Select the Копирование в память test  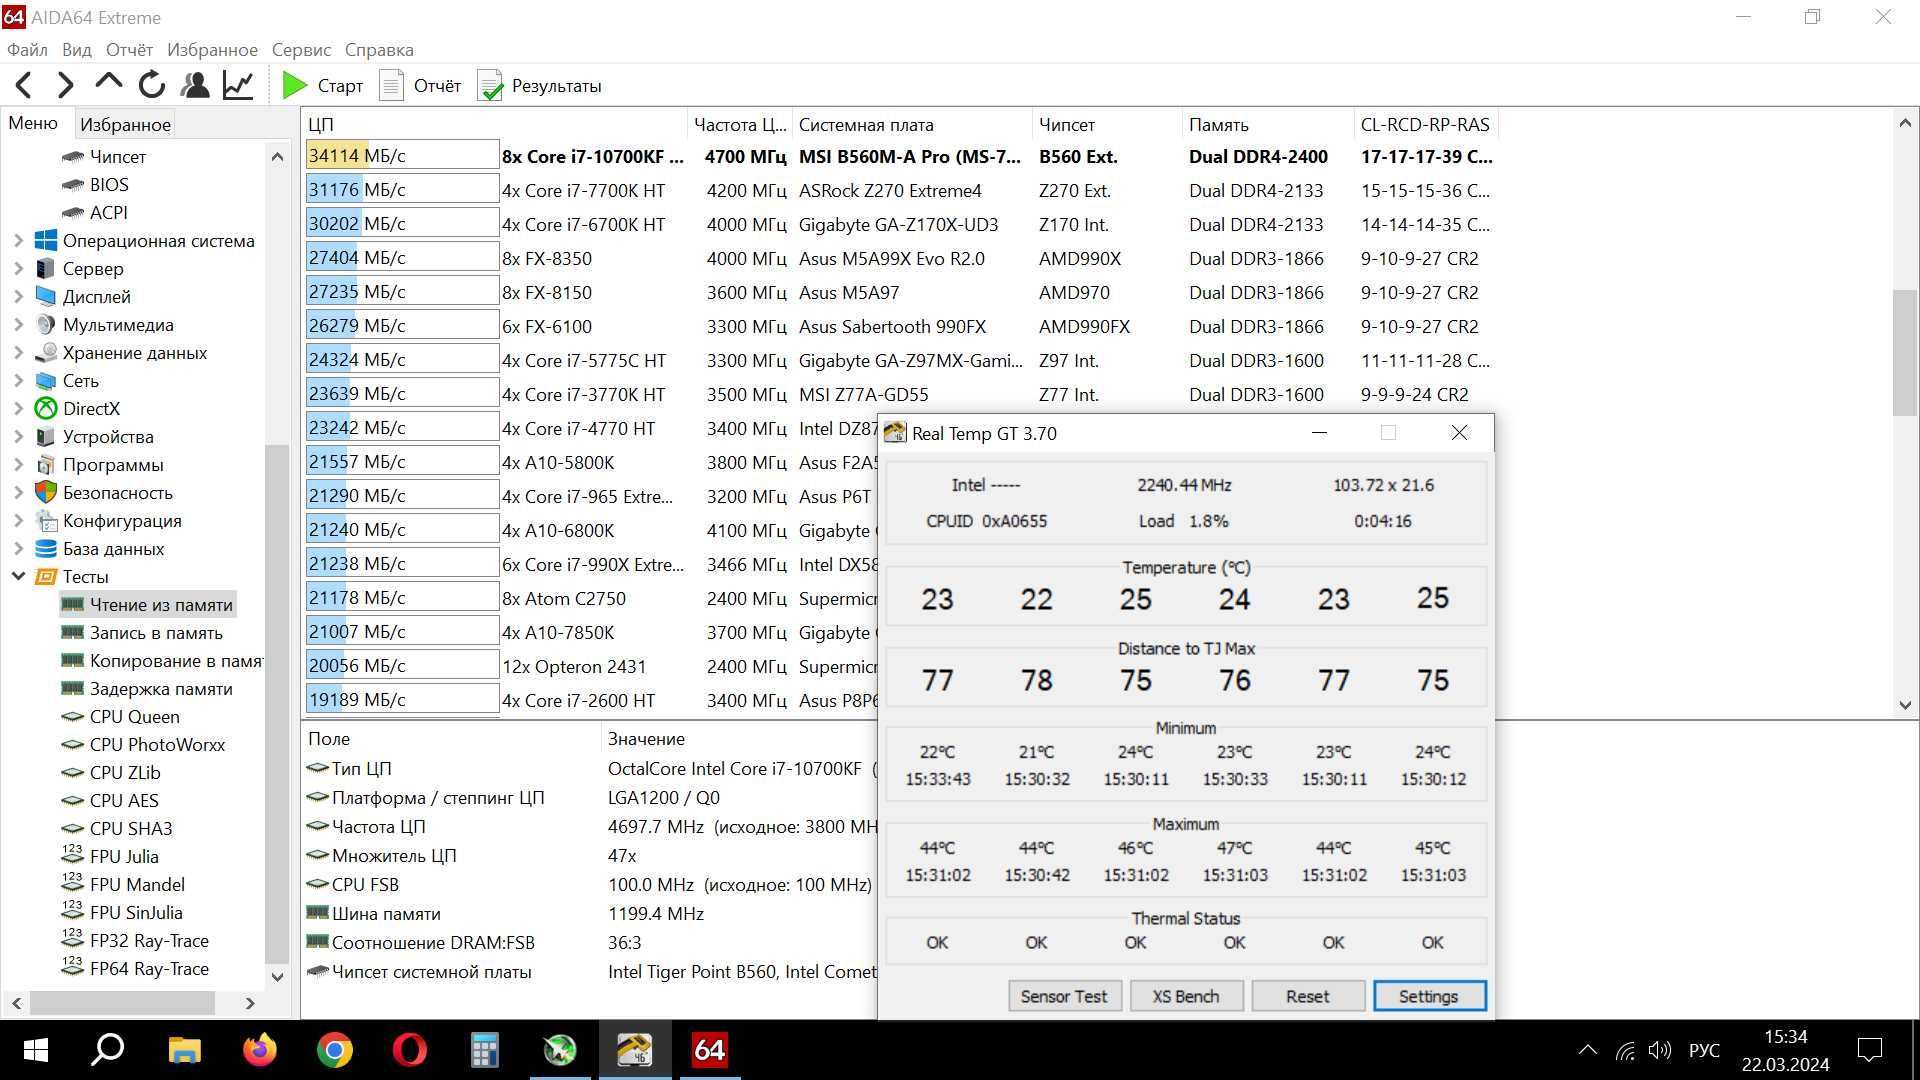(x=162, y=661)
